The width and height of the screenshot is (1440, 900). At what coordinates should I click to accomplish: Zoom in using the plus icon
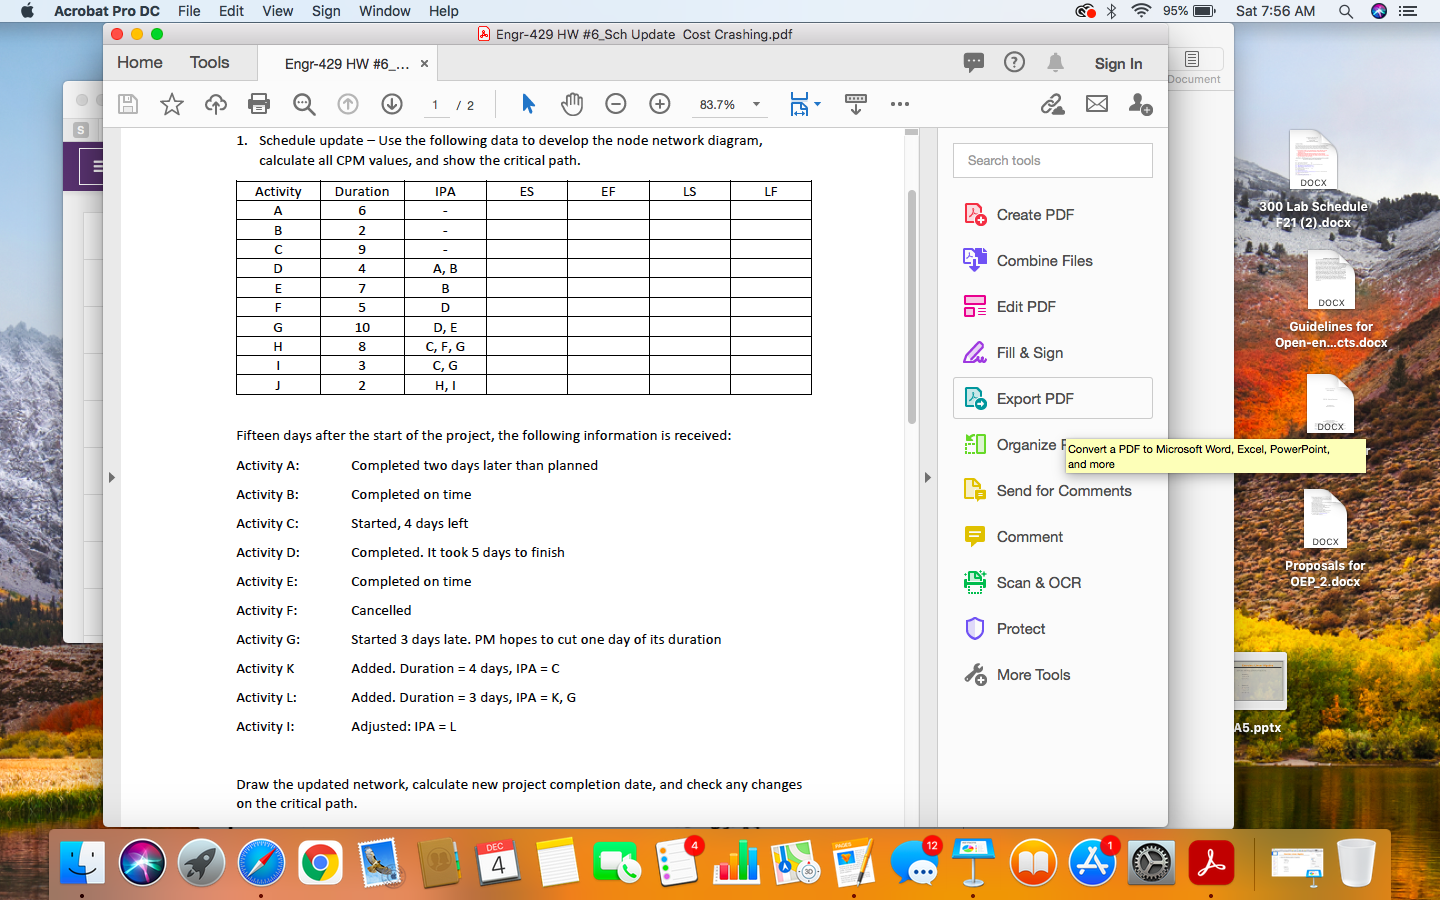tap(659, 104)
